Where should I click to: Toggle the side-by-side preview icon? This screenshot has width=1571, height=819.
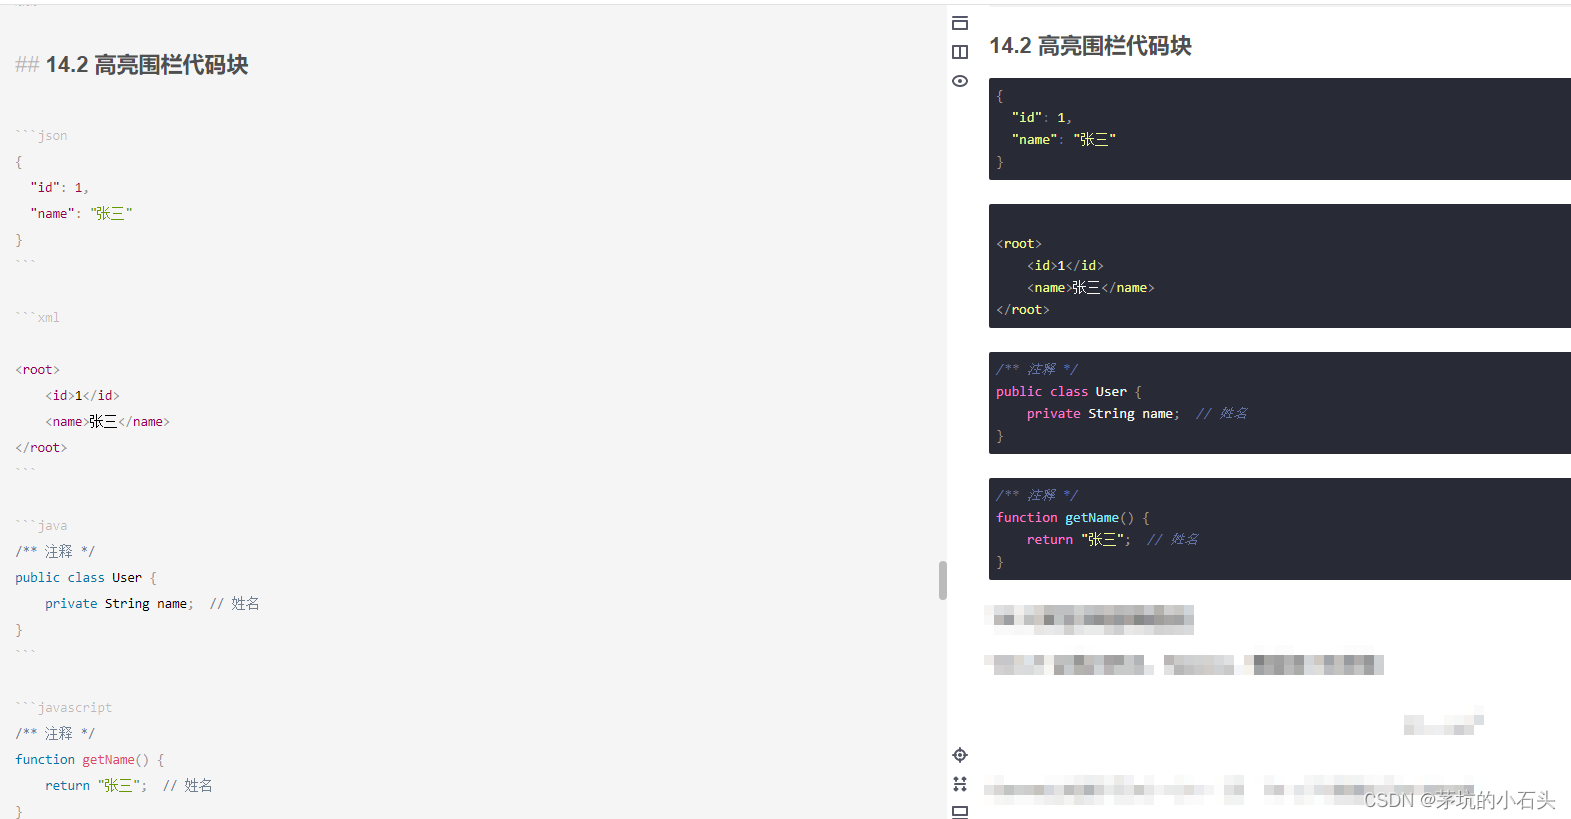pyautogui.click(x=960, y=52)
